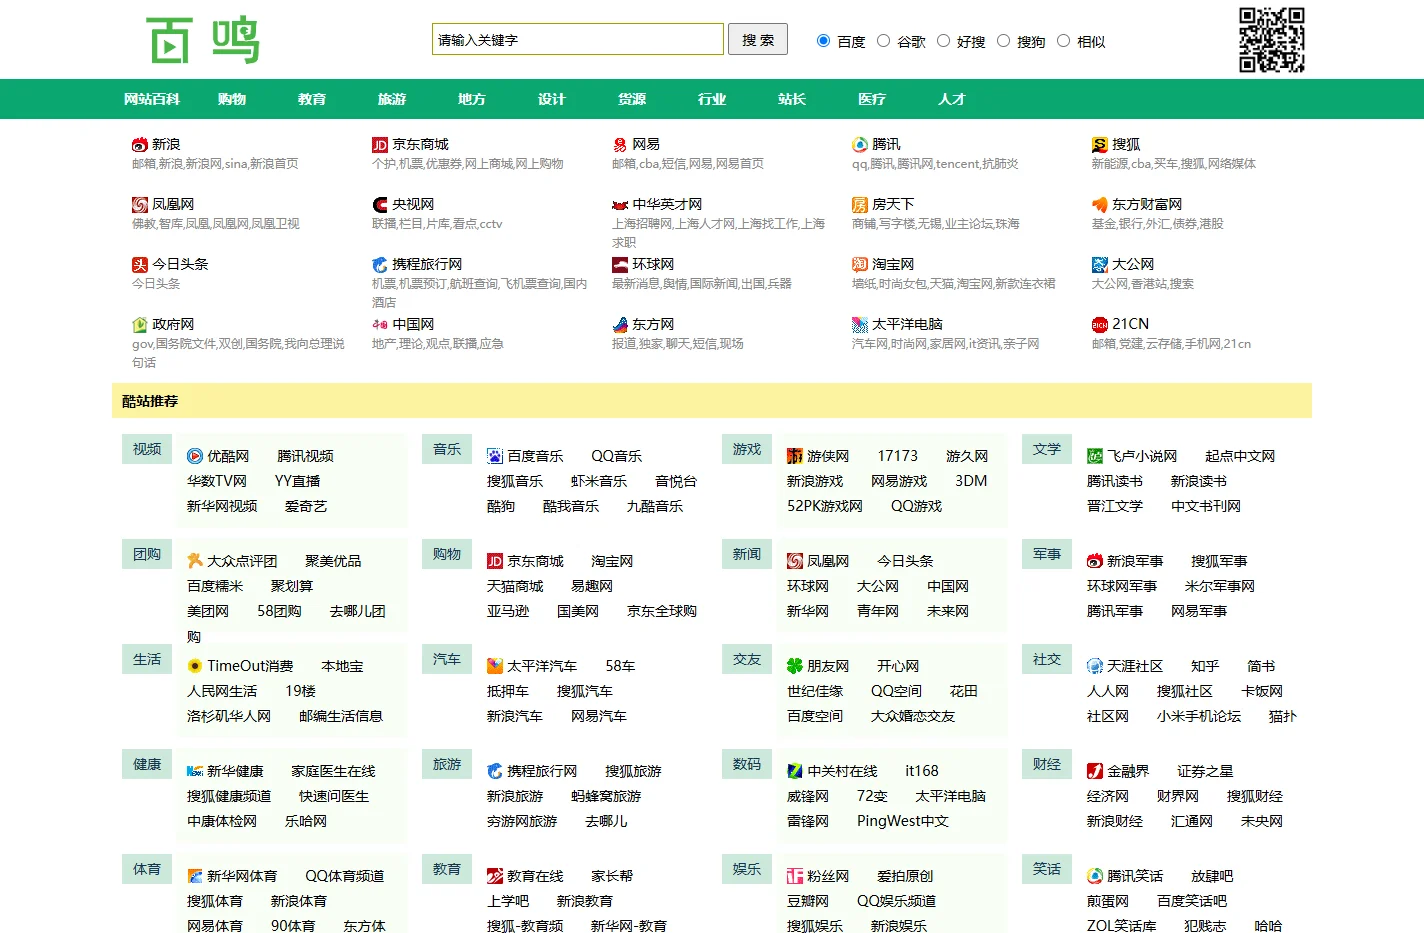Click the 新浪军事 Sina icon
The width and height of the screenshot is (1424, 933).
tap(1095, 562)
